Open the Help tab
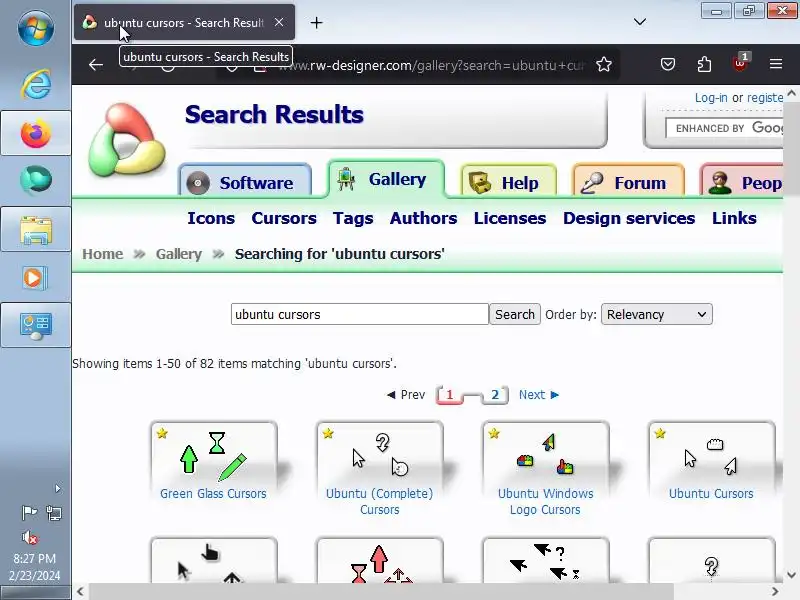Screen dimensions: 800x600 pos(509,180)
